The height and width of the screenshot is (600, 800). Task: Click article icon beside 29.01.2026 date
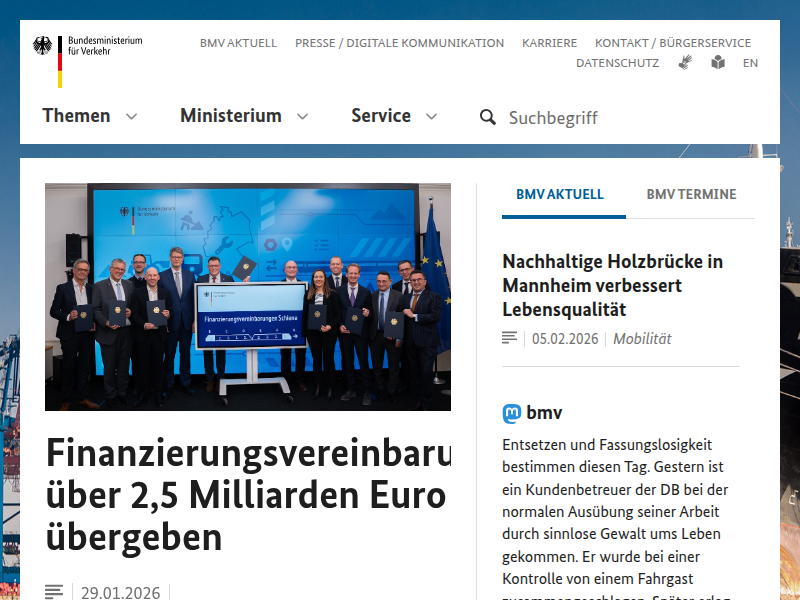click(54, 592)
